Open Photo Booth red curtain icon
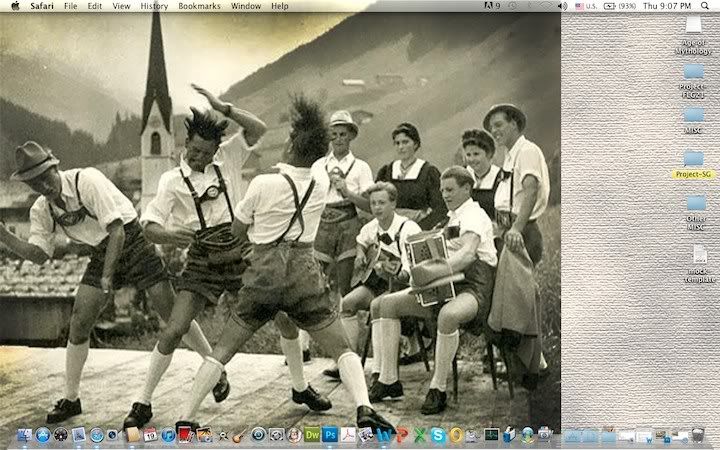 [x=185, y=433]
